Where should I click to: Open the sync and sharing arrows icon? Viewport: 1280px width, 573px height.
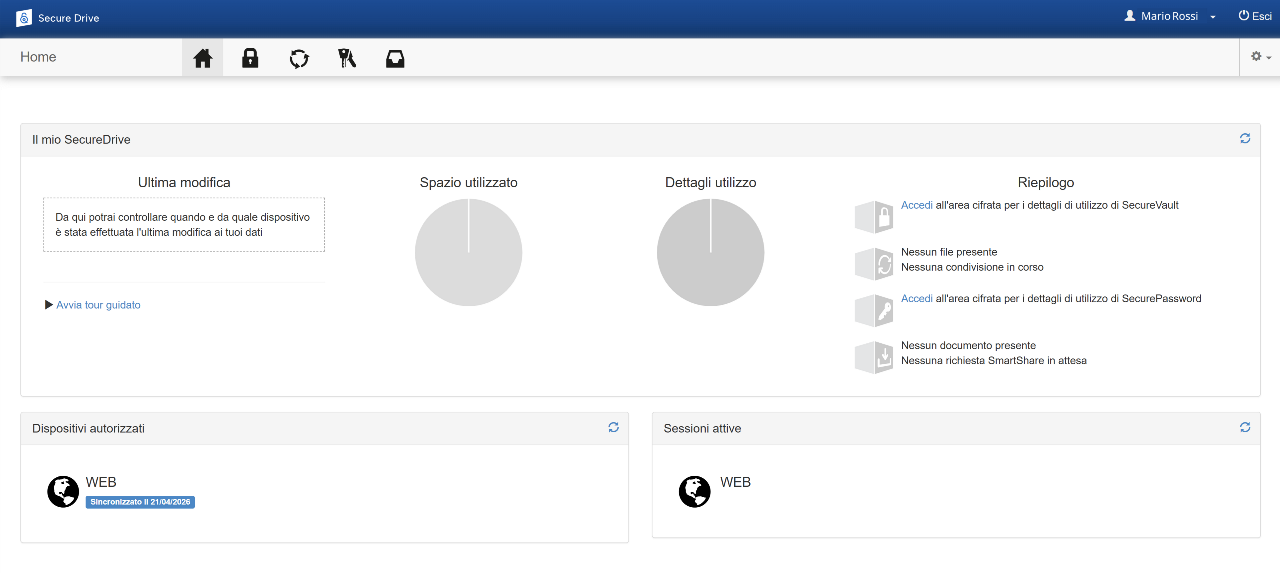pyautogui.click(x=299, y=58)
